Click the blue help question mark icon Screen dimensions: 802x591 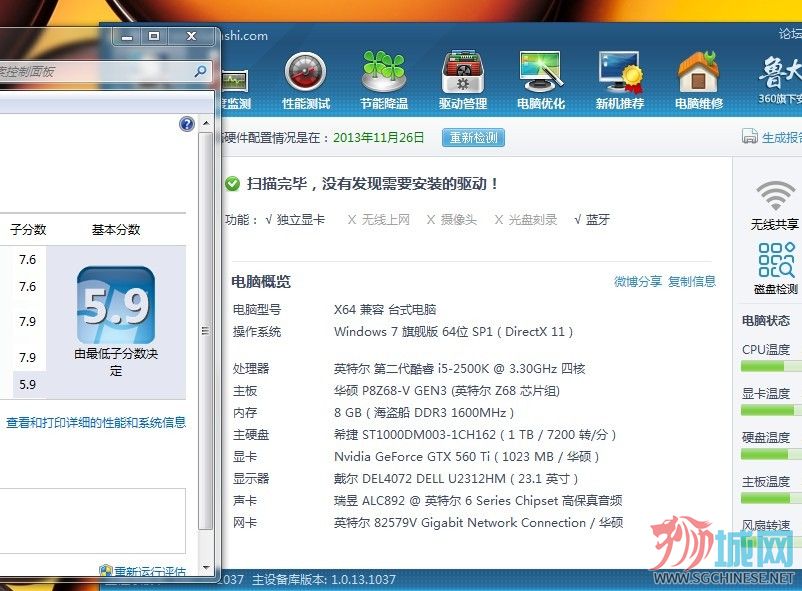(187, 124)
